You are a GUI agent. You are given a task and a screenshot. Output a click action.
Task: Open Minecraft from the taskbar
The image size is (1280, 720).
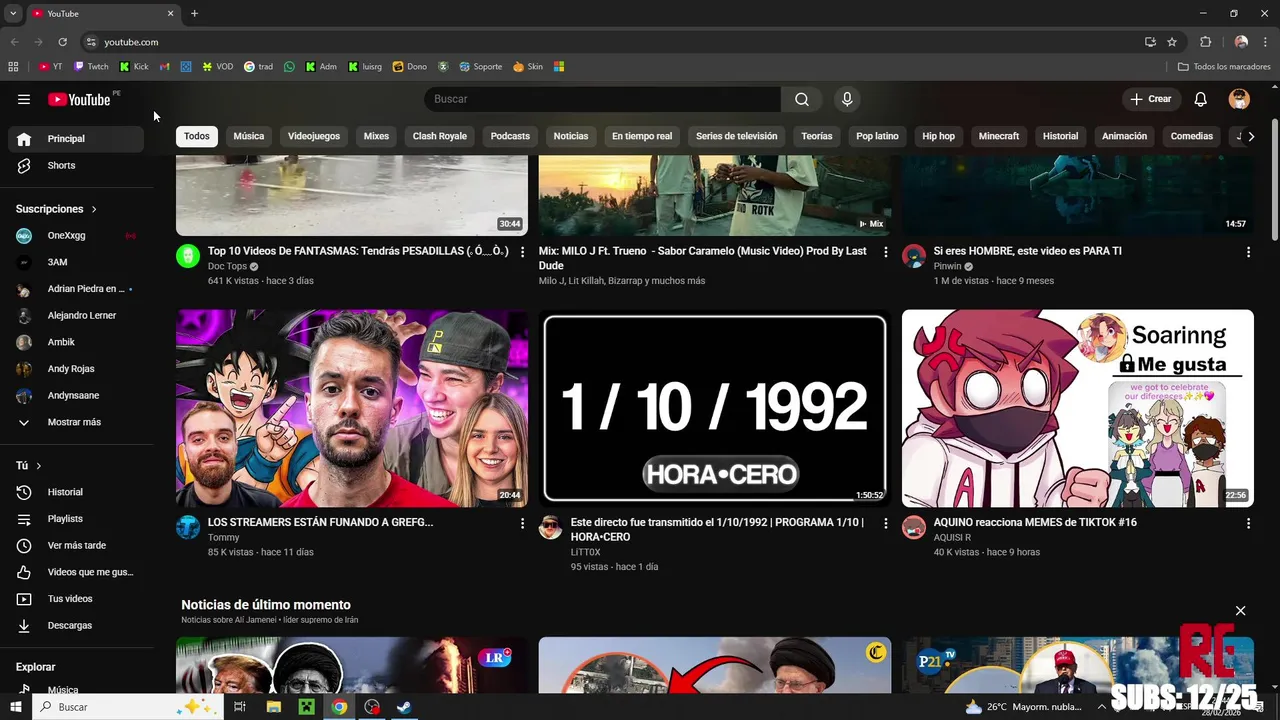click(307, 707)
